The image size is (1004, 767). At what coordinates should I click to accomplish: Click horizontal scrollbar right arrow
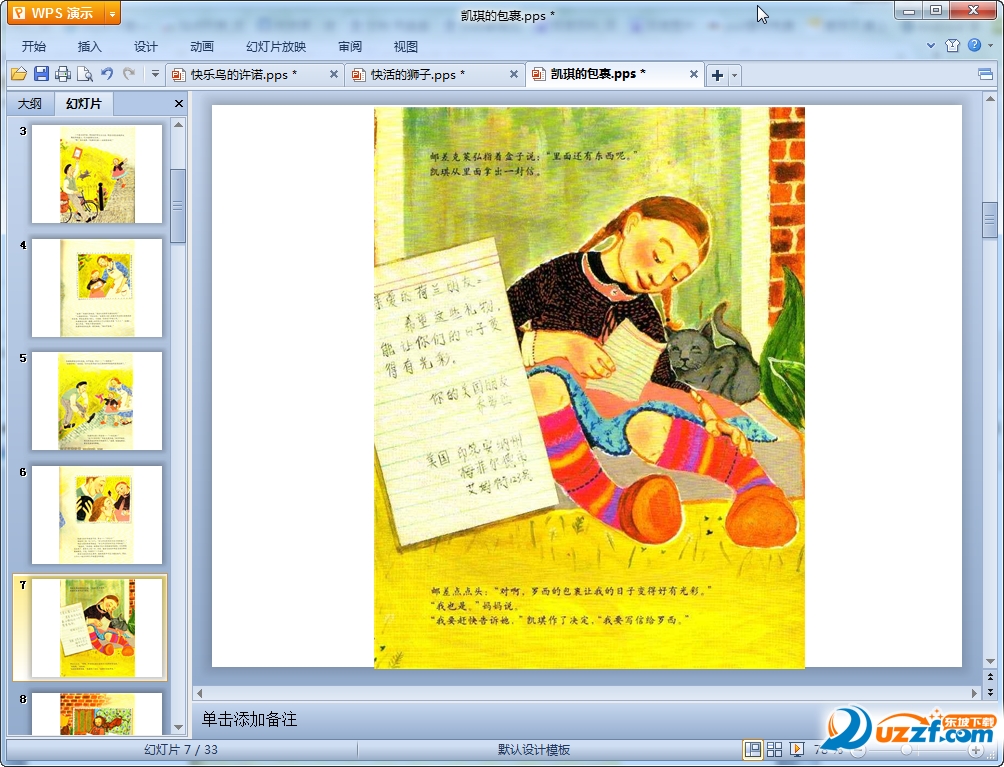(x=974, y=693)
